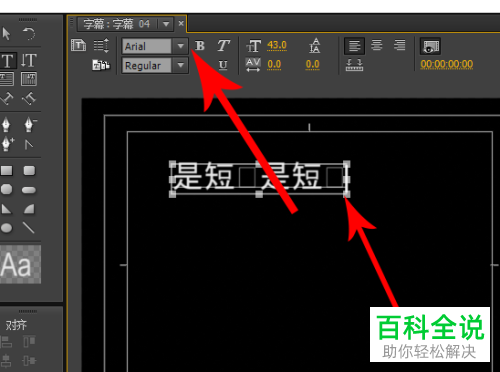This screenshot has width=500, height=372.
Task: Click the font size TT icon
Action: pos(254,46)
